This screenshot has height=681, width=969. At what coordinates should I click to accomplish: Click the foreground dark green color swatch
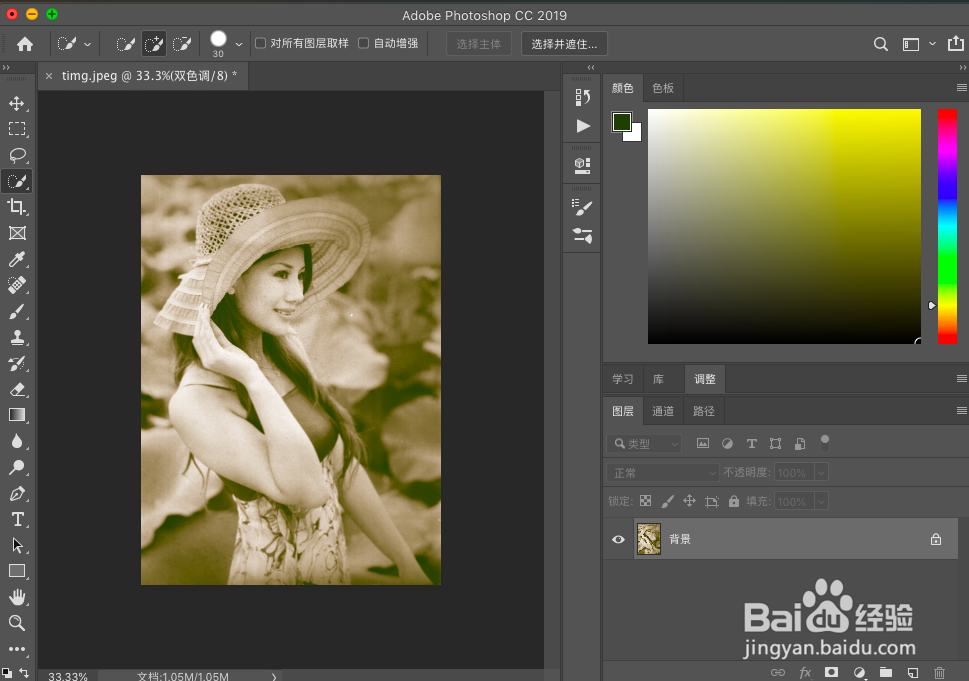pyautogui.click(x=621, y=121)
